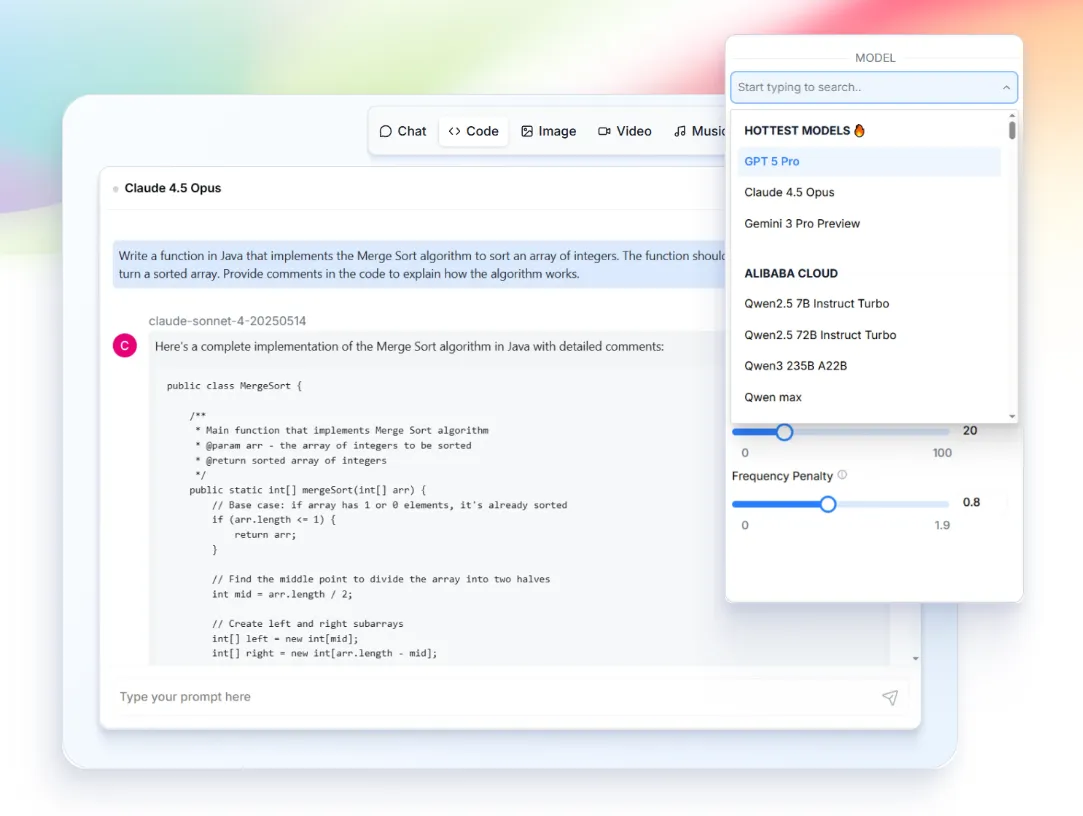Viewport: 1083px width, 816px height.
Task: Collapse the model search dropdown chevron
Action: [1006, 88]
